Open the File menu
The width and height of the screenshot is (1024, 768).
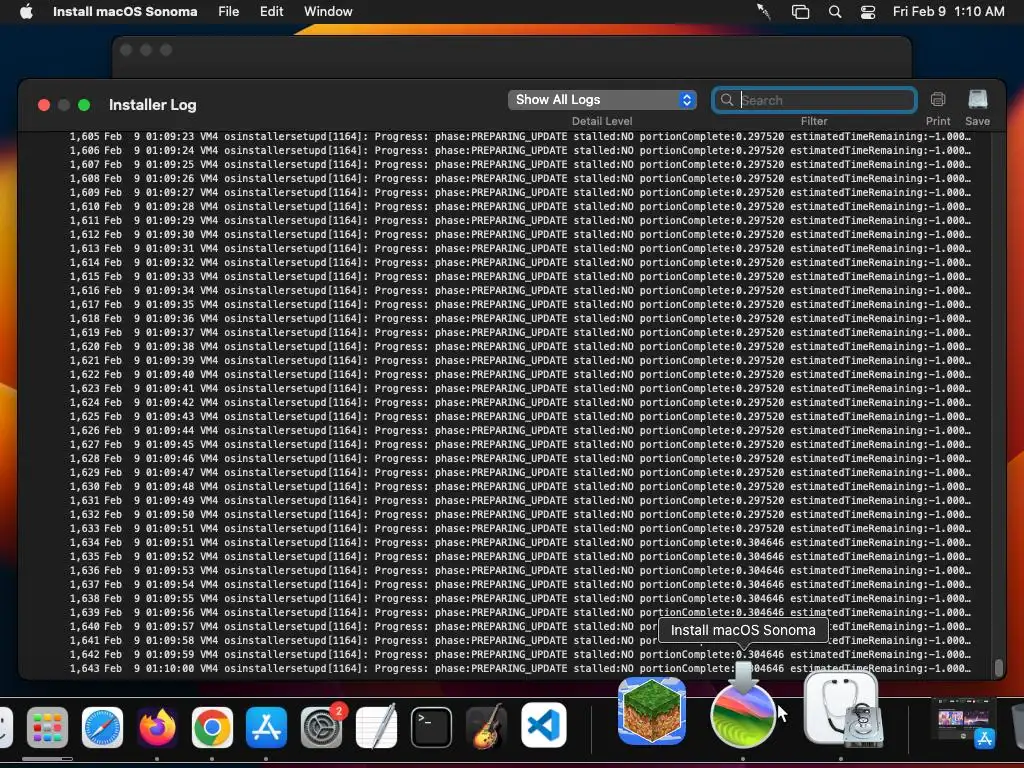pos(229,11)
